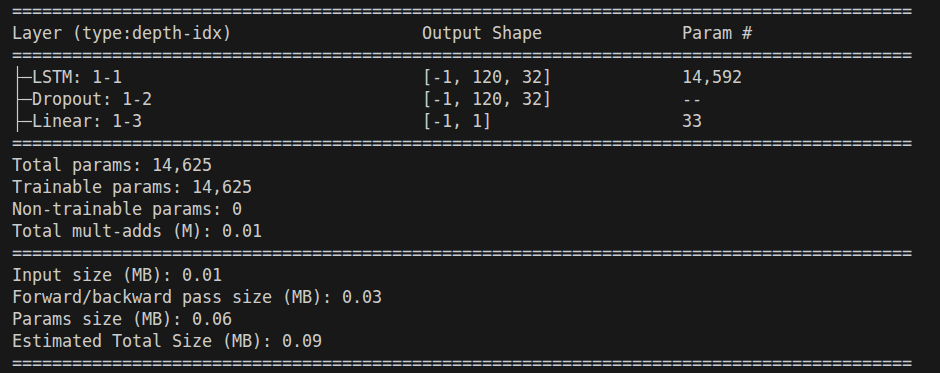This screenshot has width=940, height=373.
Task: Click the Linear param count 33
Action: click(x=692, y=121)
